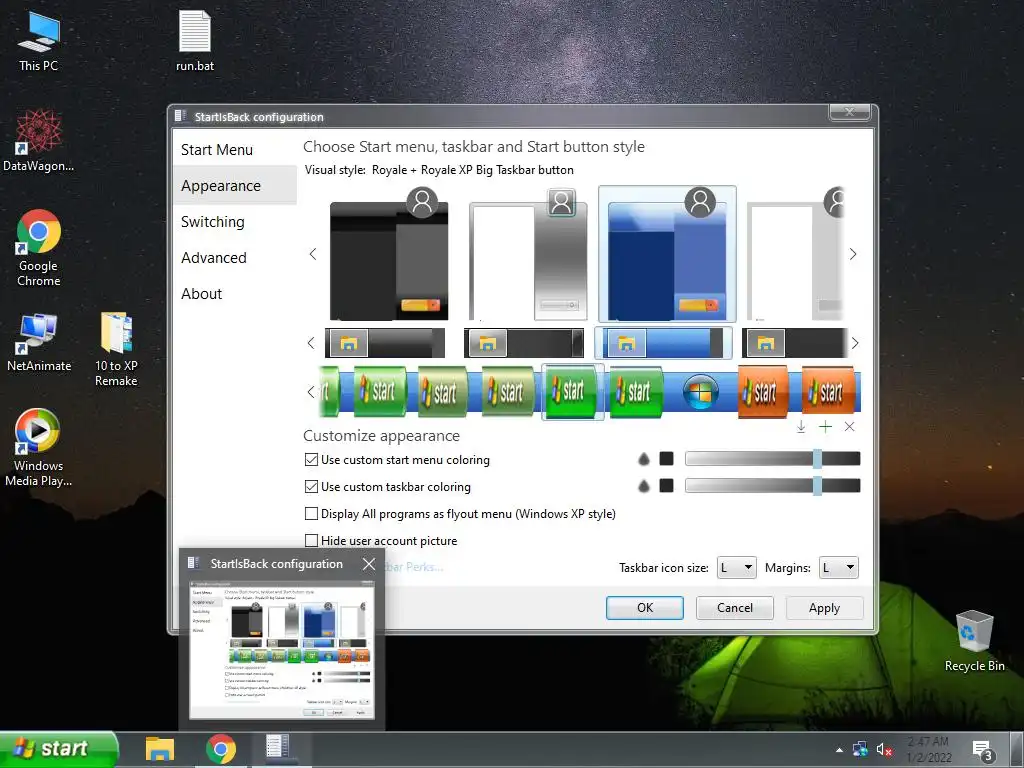Open the Advanced settings page
Viewport: 1024px width, 768px height.
click(234, 257)
